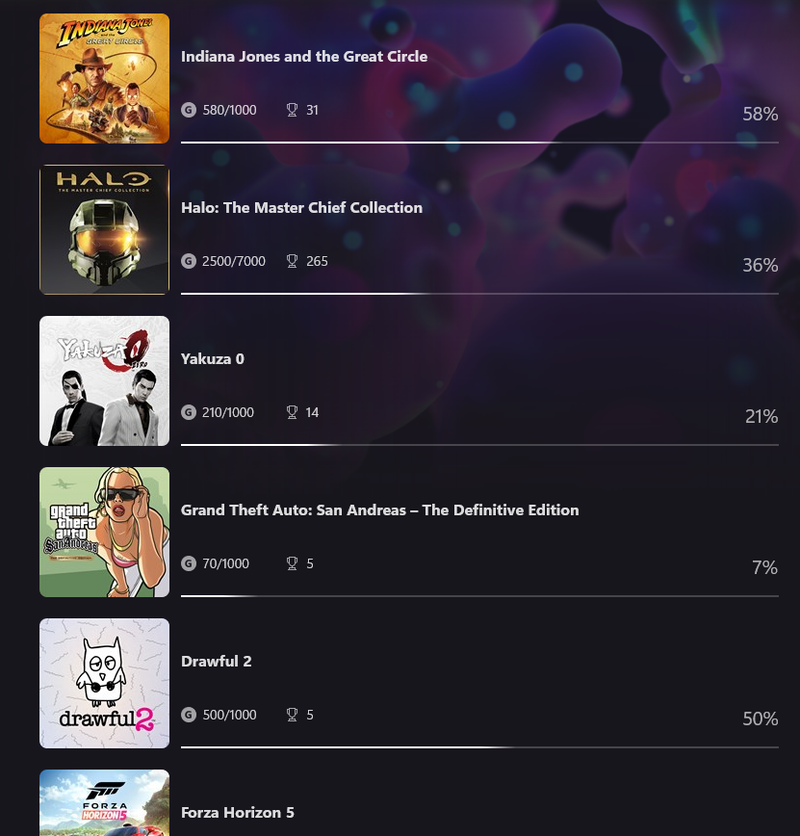Viewport: 800px width, 836px height.
Task: Select the Forza Horizon 5 title
Action: pos(237,813)
